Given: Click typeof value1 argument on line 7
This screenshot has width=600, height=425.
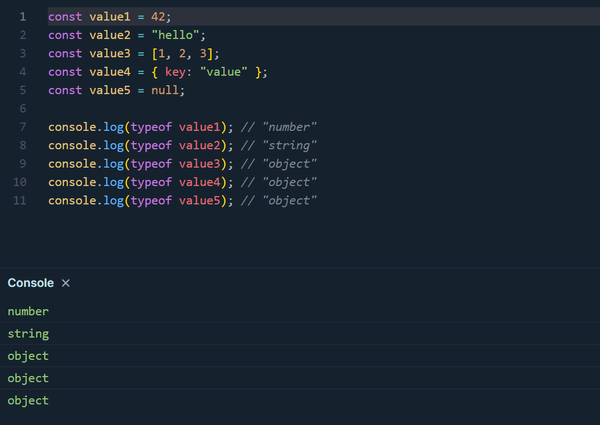Looking at the screenshot, I should pos(176,127).
